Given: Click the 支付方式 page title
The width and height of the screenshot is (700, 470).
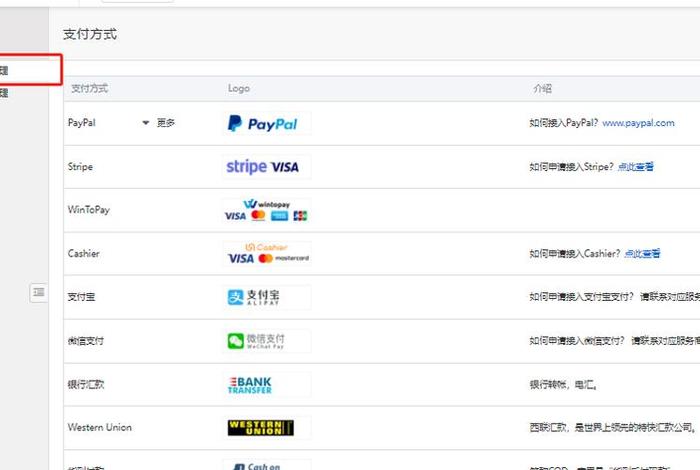Looking at the screenshot, I should tap(90, 34).
